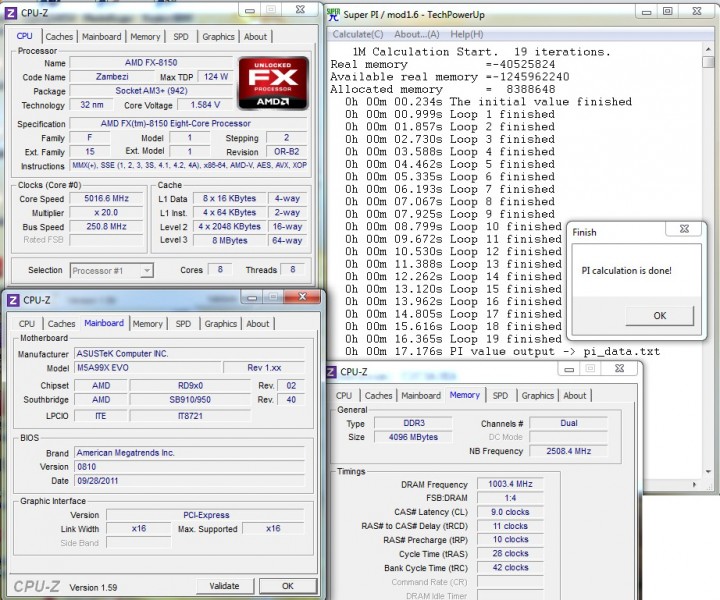Open About tab in top CPU-Z window
The image size is (720, 600).
(x=255, y=37)
